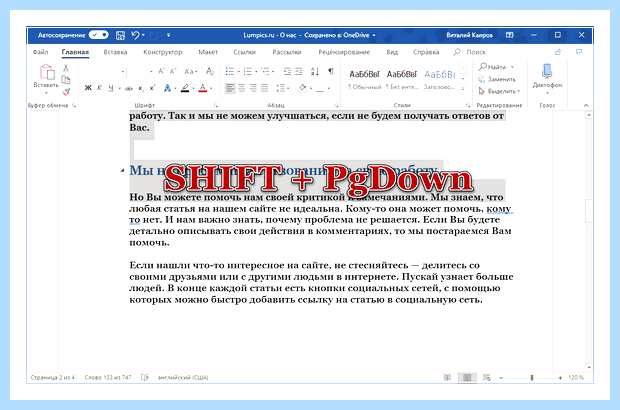Click the Share icon in ribbon
This screenshot has width=620, height=410.
click(558, 52)
